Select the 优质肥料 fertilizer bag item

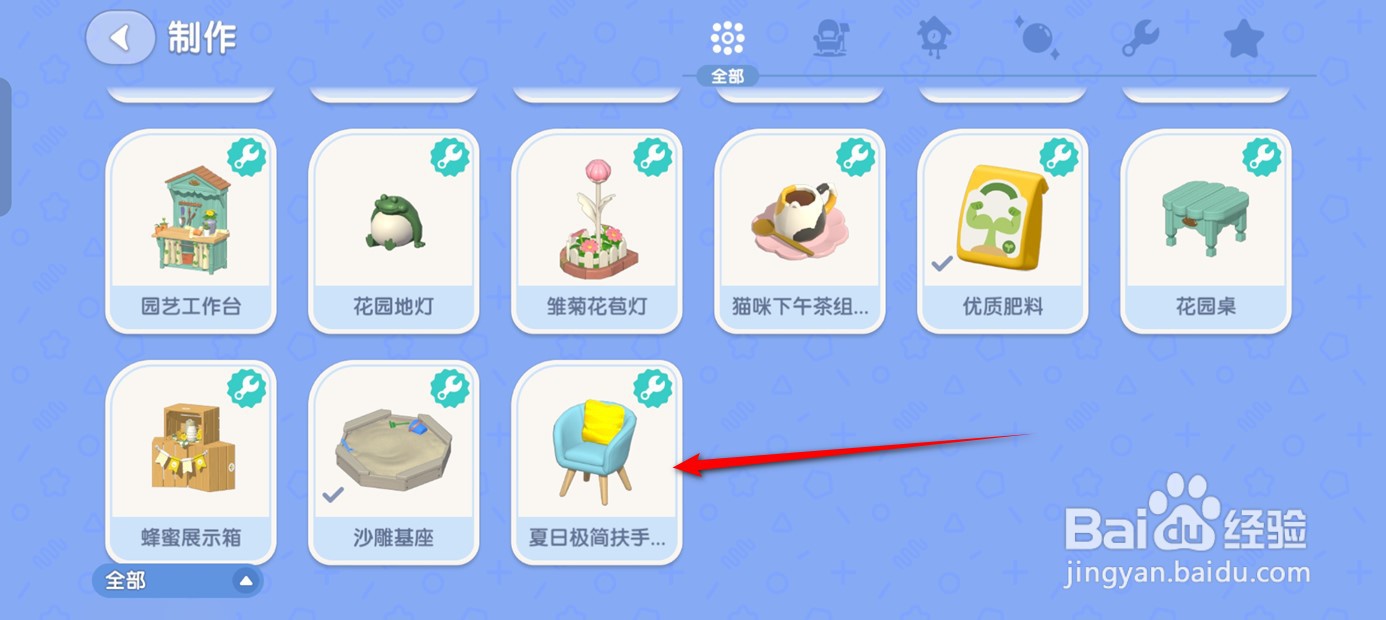pyautogui.click(x=1003, y=231)
